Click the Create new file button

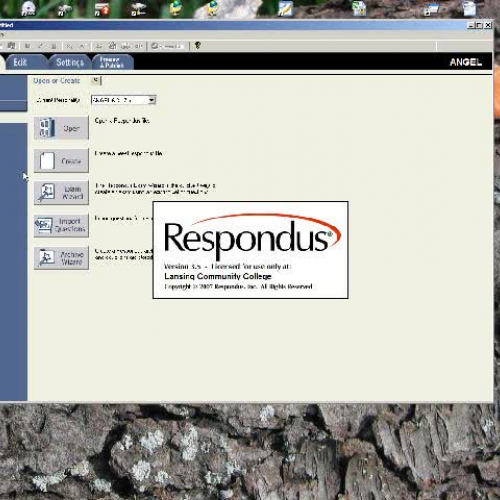[x=61, y=161]
